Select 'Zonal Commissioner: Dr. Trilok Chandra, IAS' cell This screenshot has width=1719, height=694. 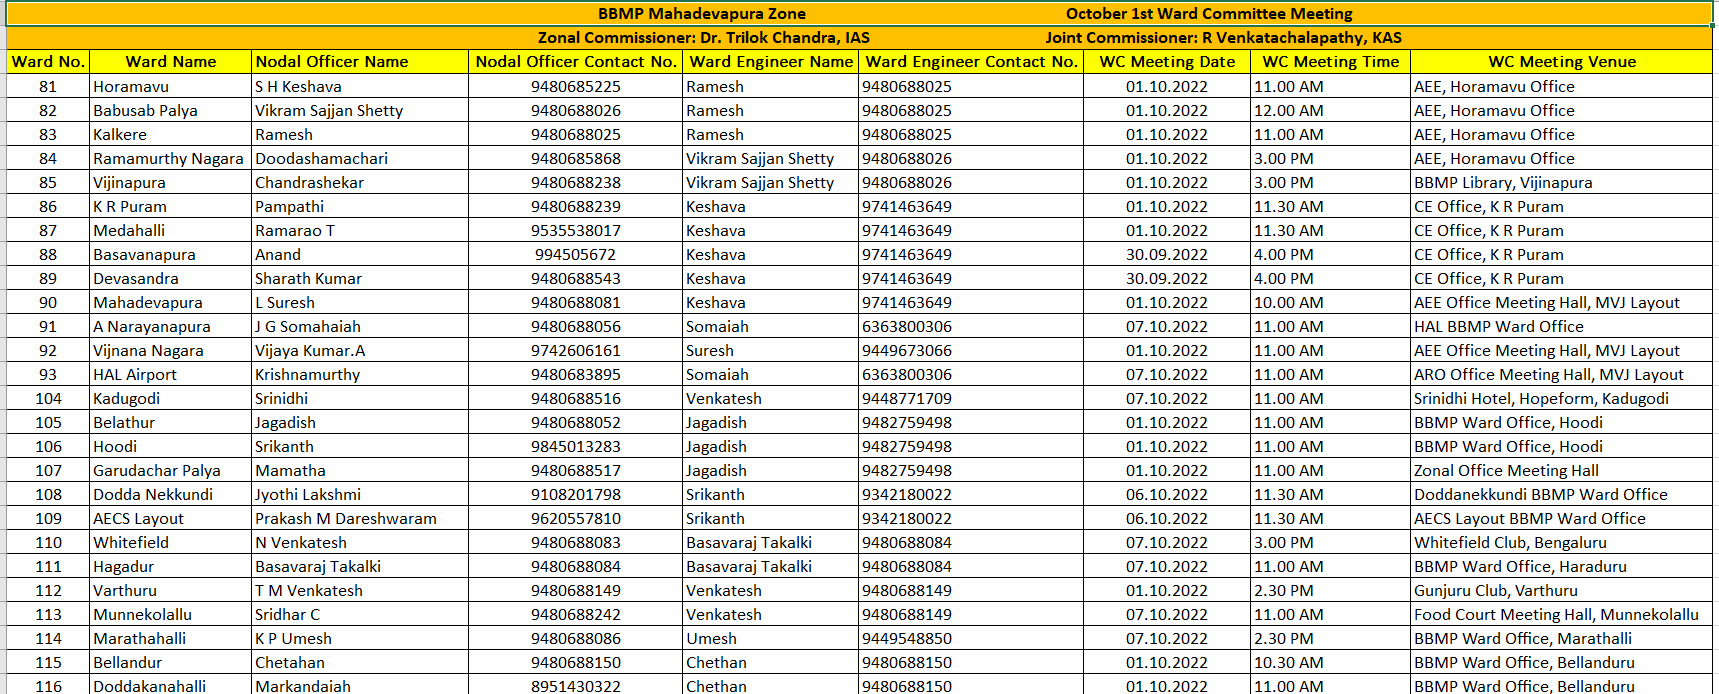[704, 38]
